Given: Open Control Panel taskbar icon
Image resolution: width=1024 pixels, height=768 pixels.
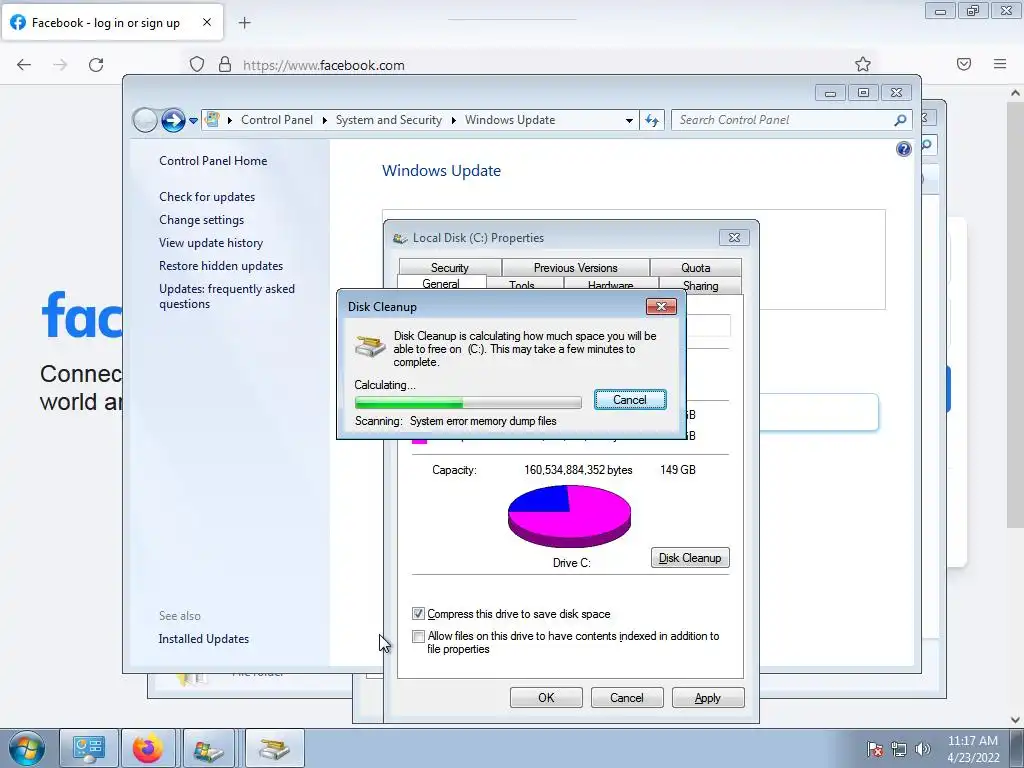Looking at the screenshot, I should (89, 748).
